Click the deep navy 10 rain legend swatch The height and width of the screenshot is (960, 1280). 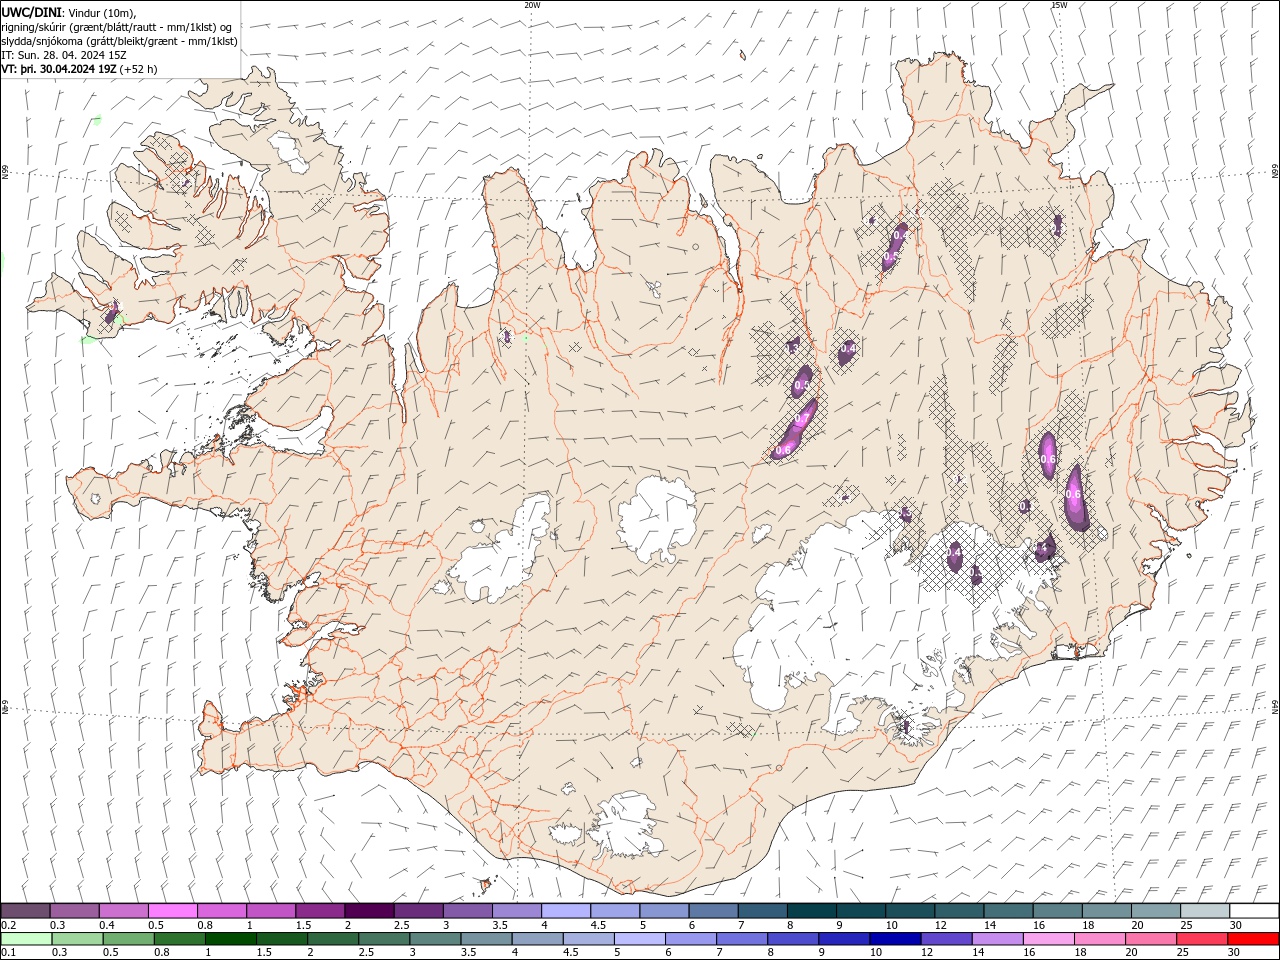[x=895, y=939]
